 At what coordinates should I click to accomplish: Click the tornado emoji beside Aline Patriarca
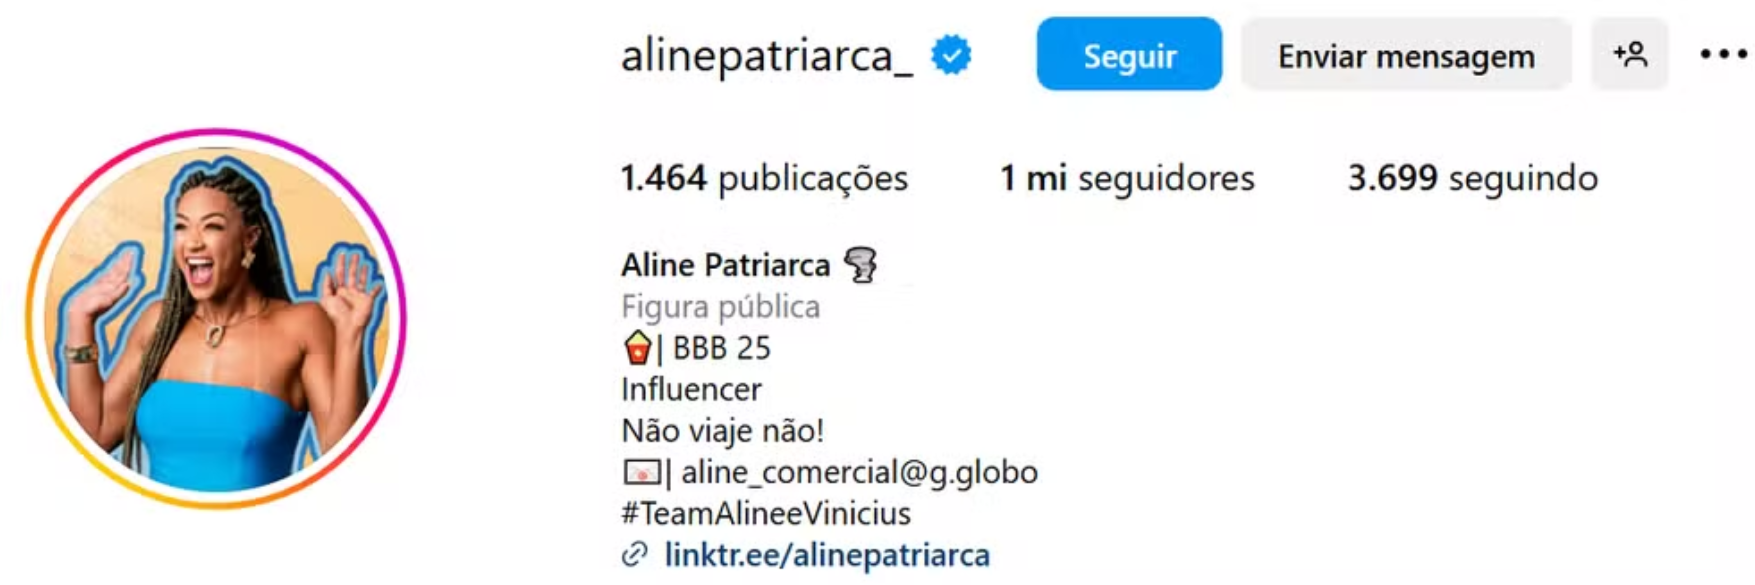861,265
